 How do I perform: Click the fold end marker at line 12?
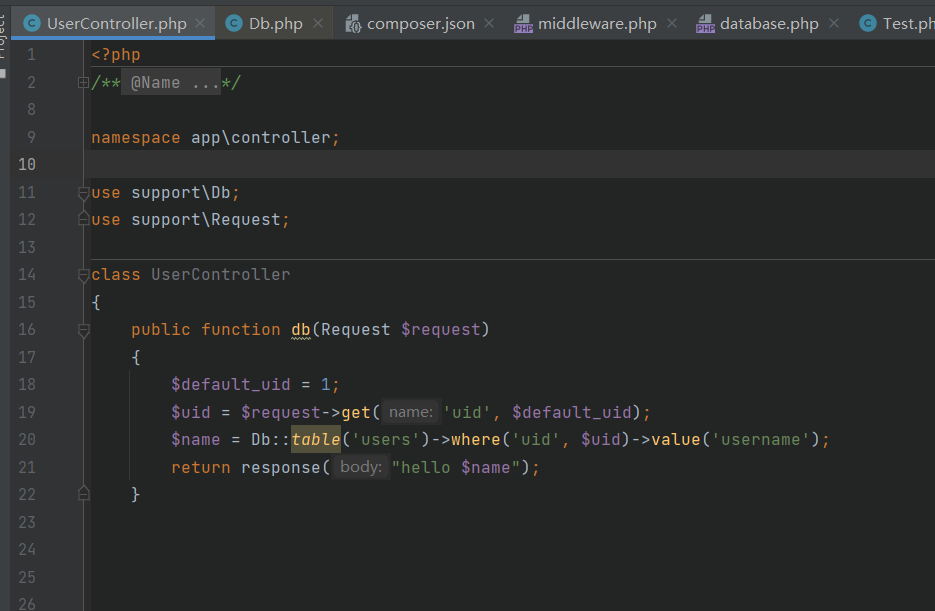pyautogui.click(x=83, y=219)
